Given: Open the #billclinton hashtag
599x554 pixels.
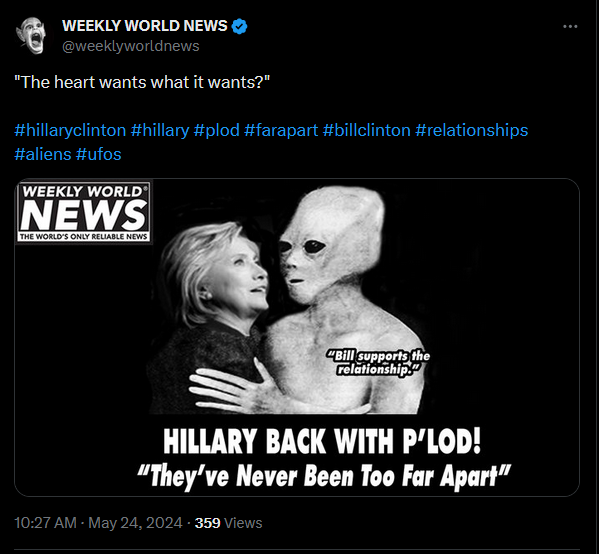Looking at the screenshot, I should [x=367, y=130].
